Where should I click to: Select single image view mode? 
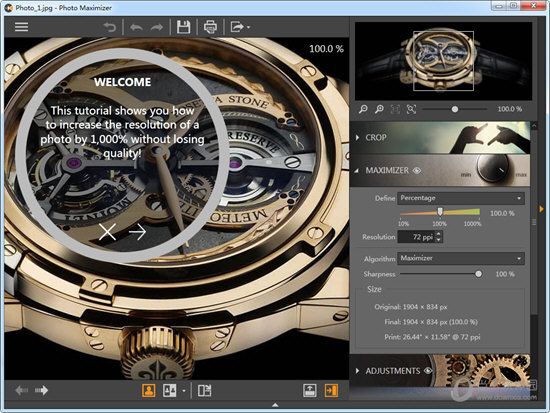click(x=149, y=390)
